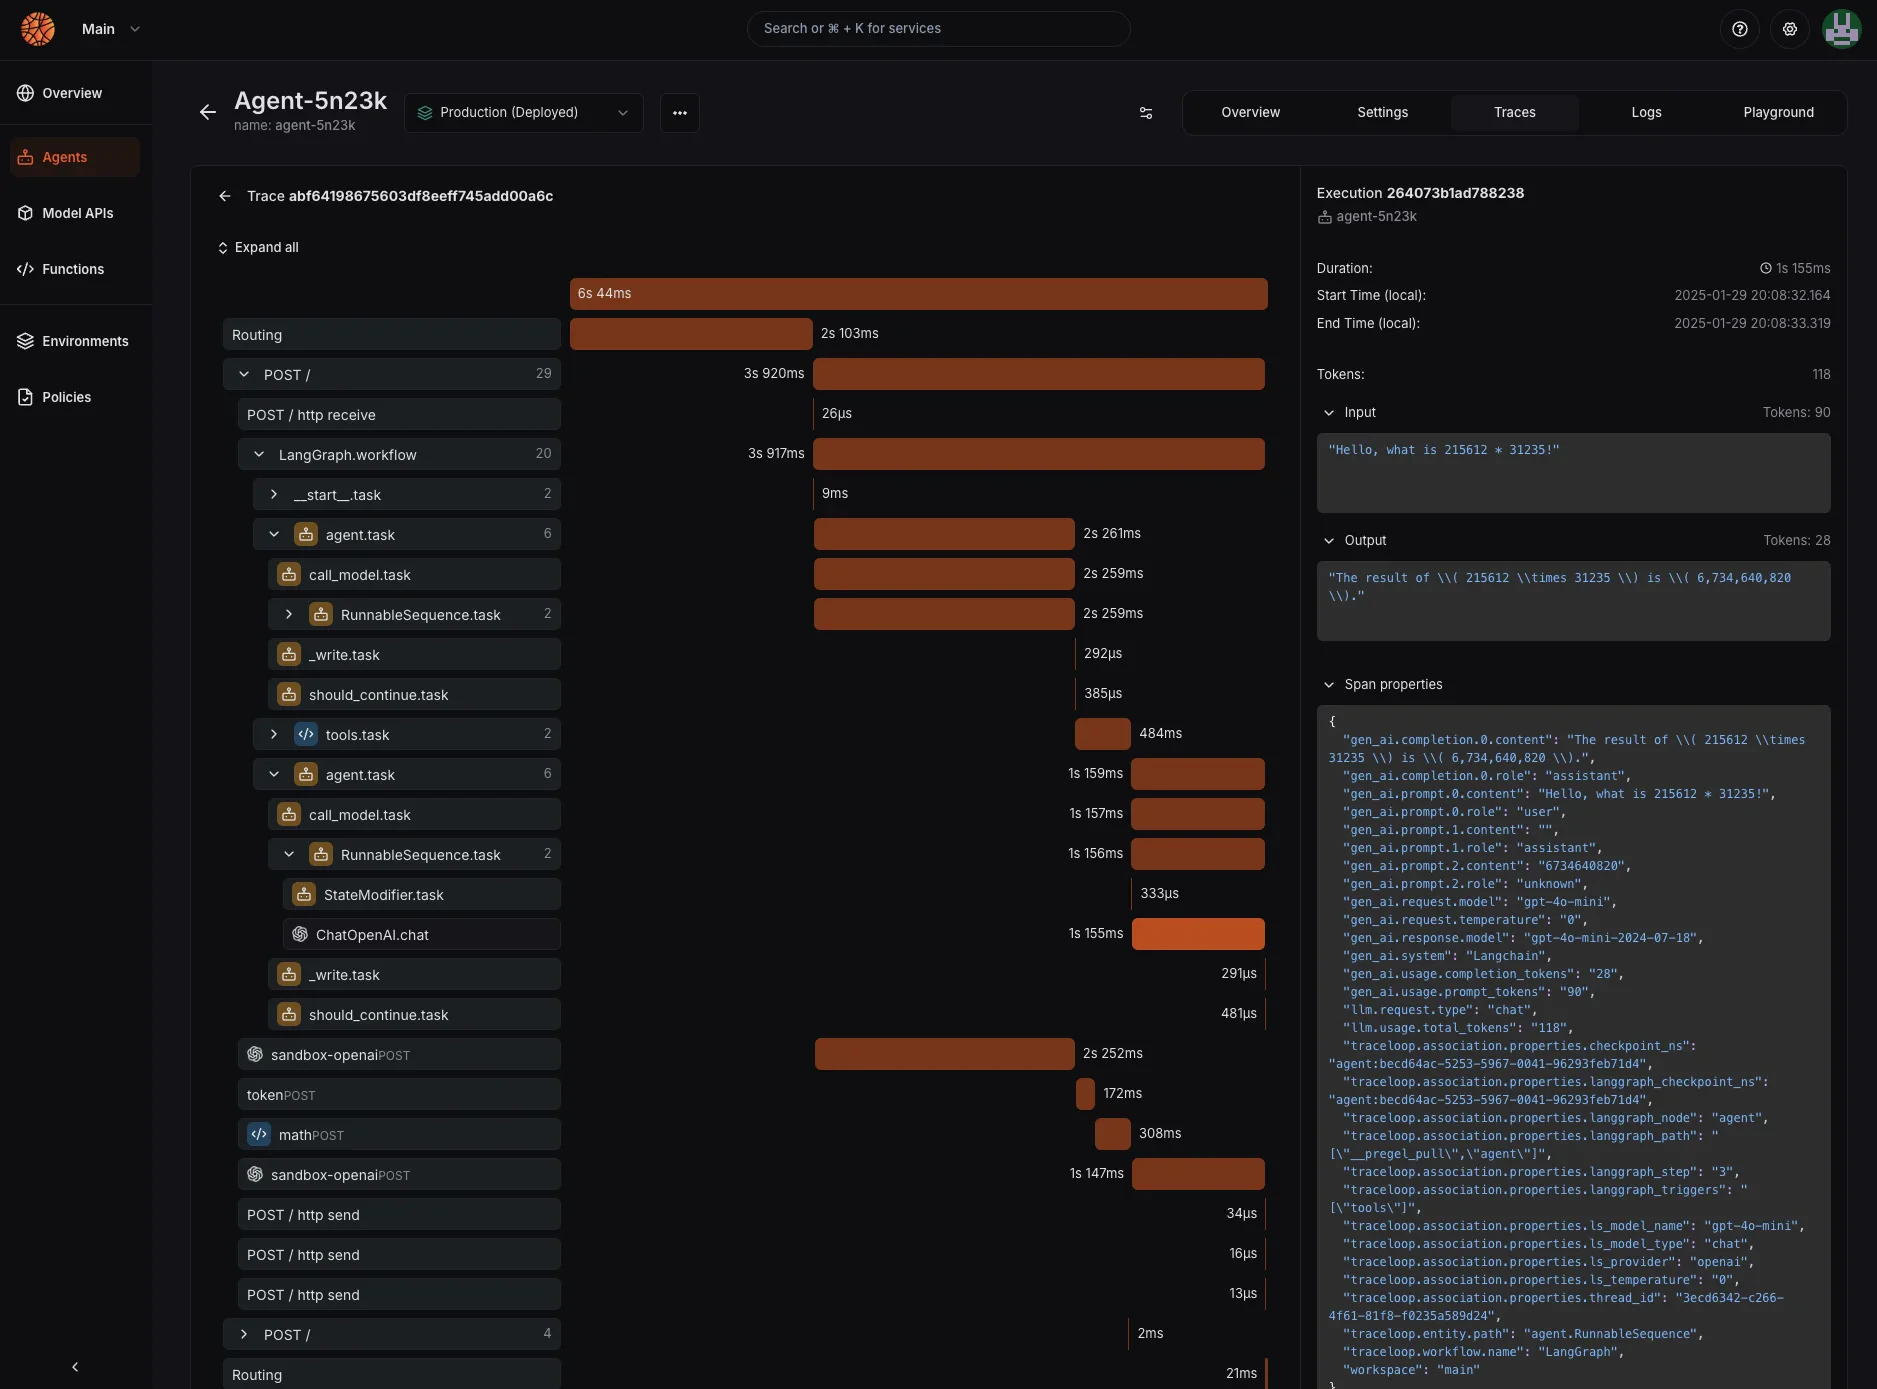
Task: Open the Playground tab
Action: [x=1779, y=112]
